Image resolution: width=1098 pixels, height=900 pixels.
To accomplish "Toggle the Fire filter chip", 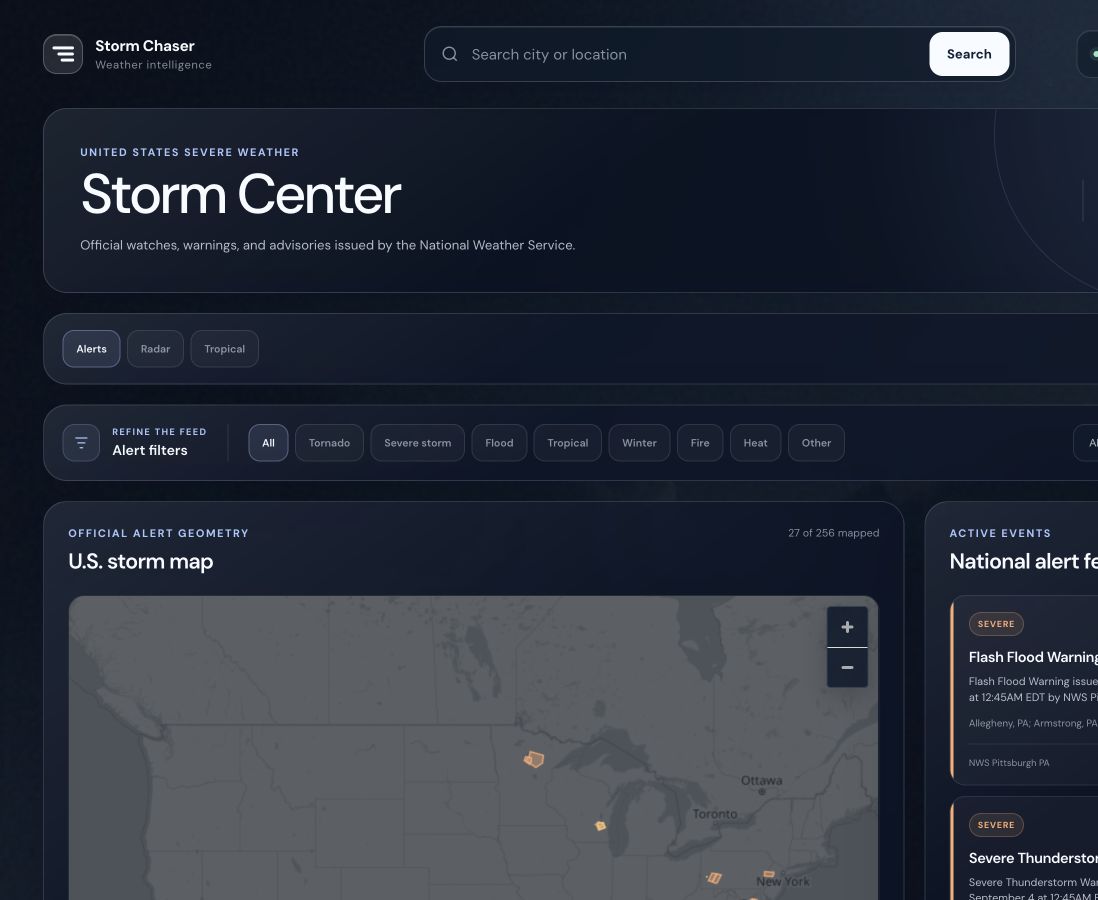I will [x=700, y=443].
